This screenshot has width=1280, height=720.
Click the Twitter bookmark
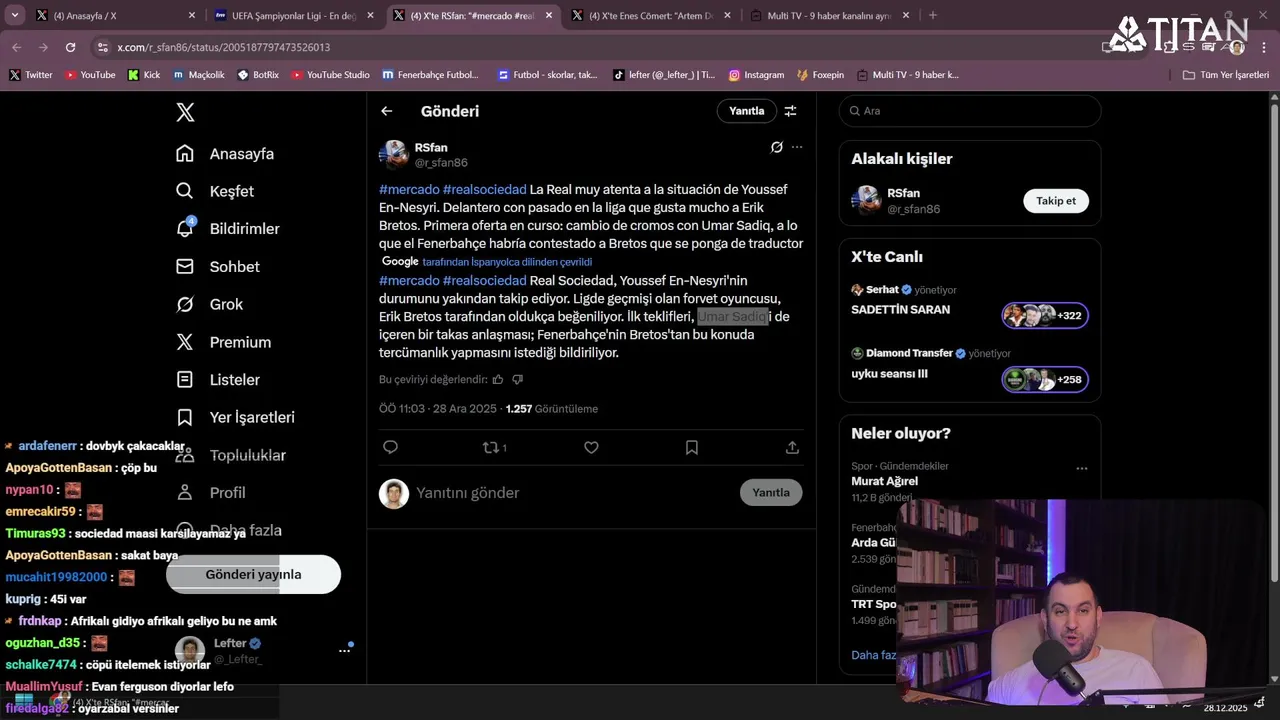pyautogui.click(x=30, y=75)
